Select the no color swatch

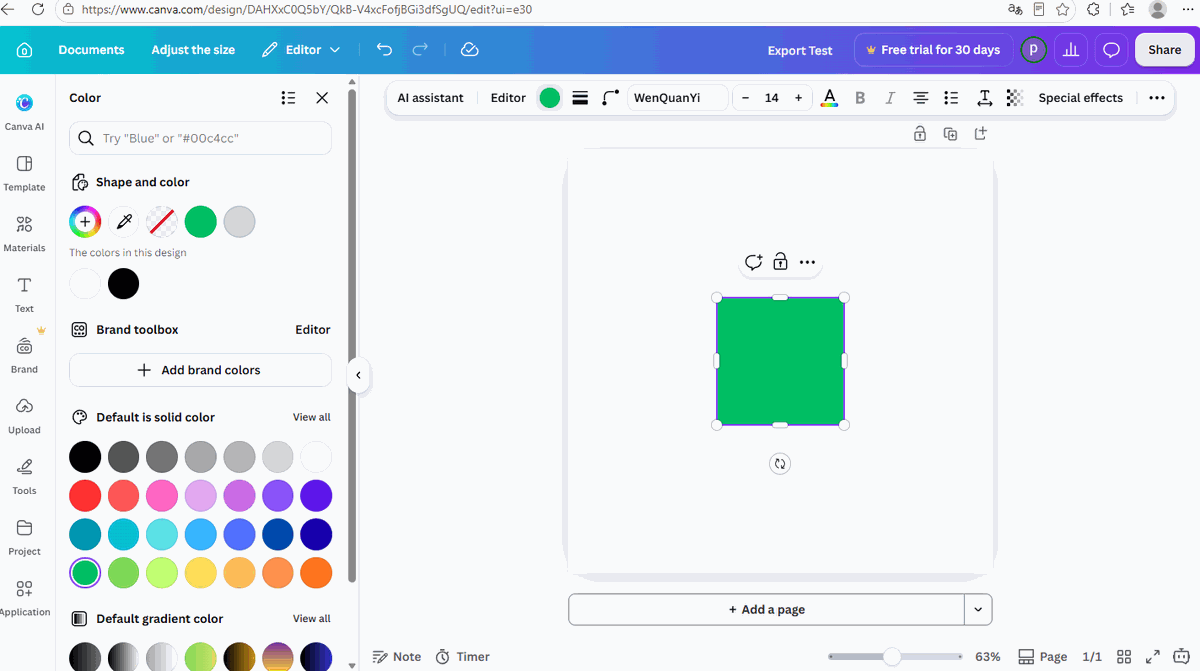coord(162,221)
